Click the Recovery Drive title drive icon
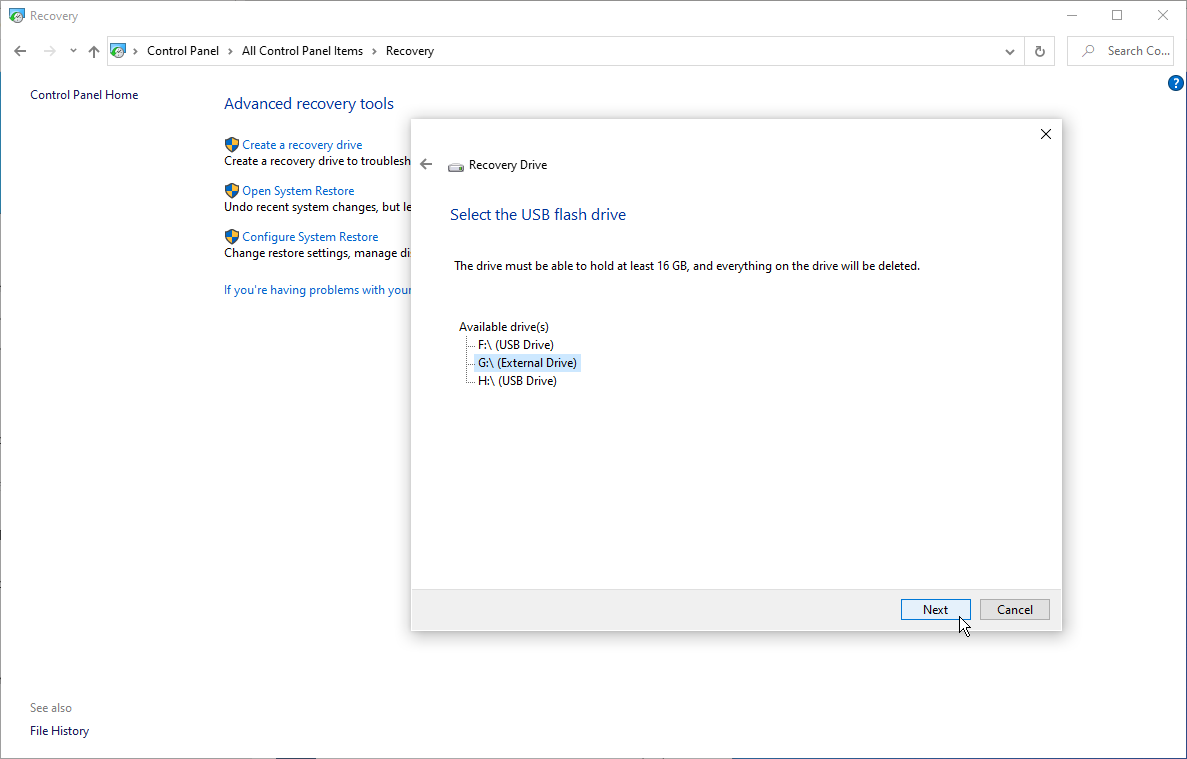This screenshot has height=759, width=1187. (456, 166)
